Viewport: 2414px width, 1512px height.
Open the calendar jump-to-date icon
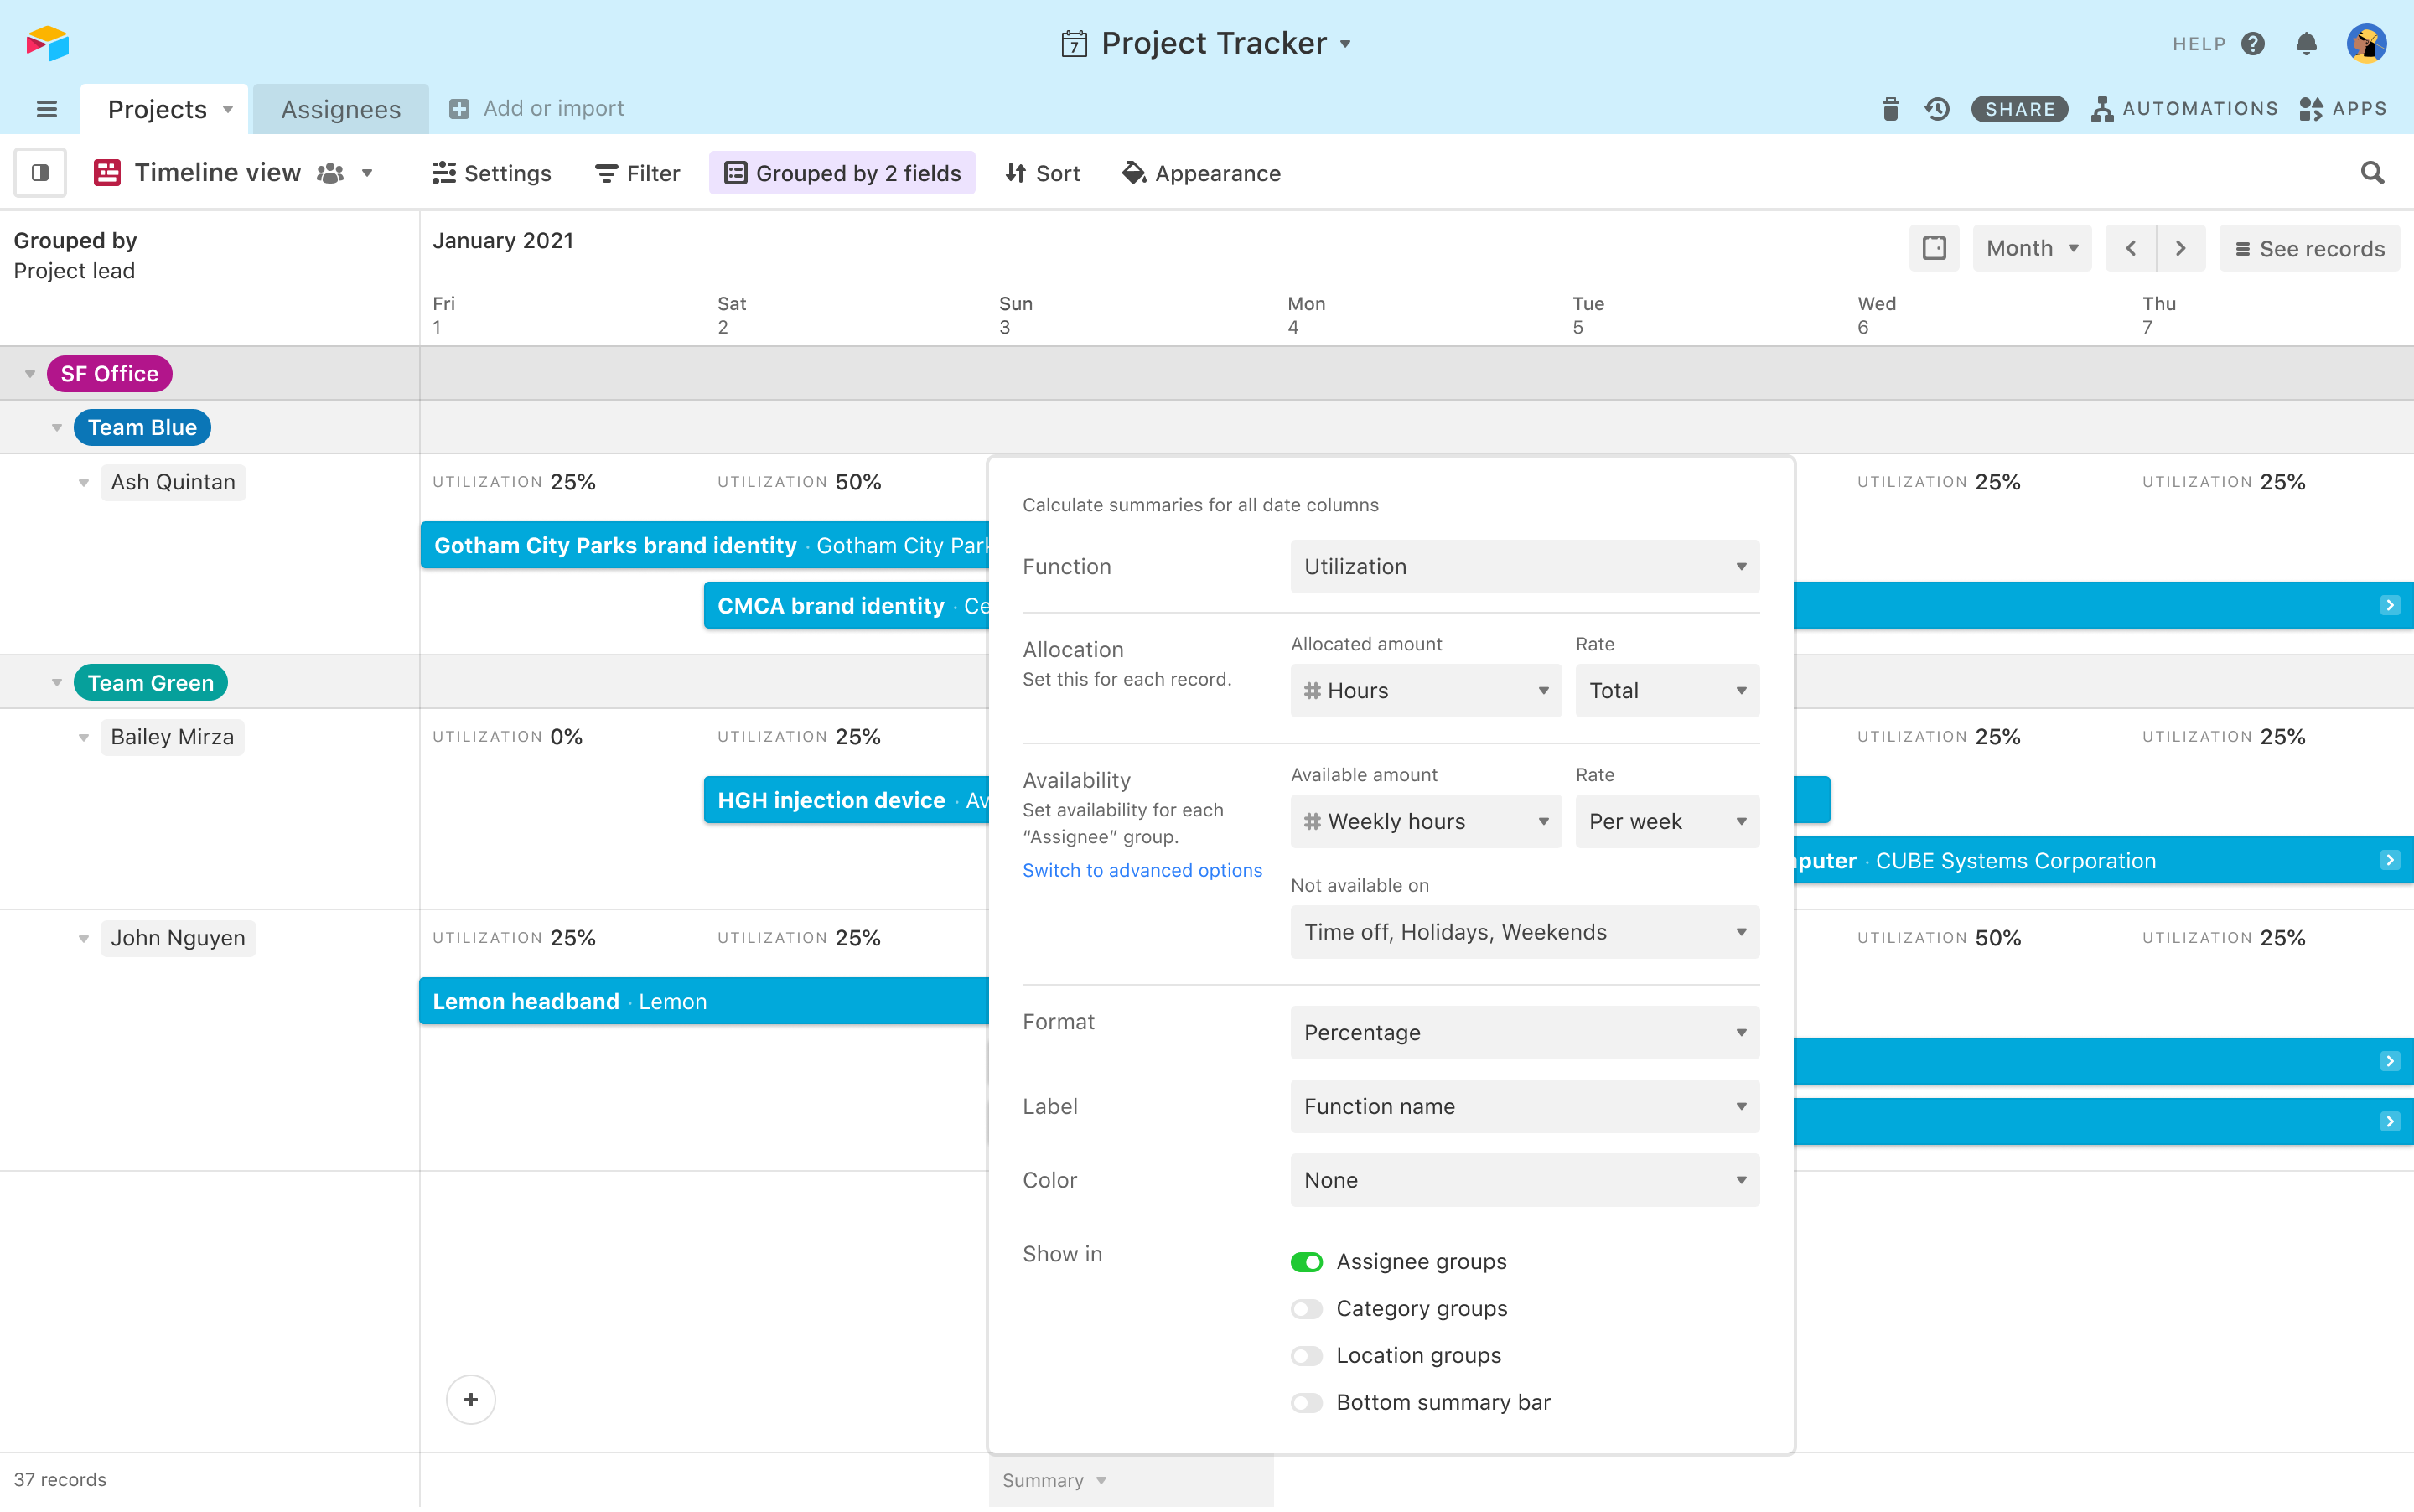coord(1934,247)
